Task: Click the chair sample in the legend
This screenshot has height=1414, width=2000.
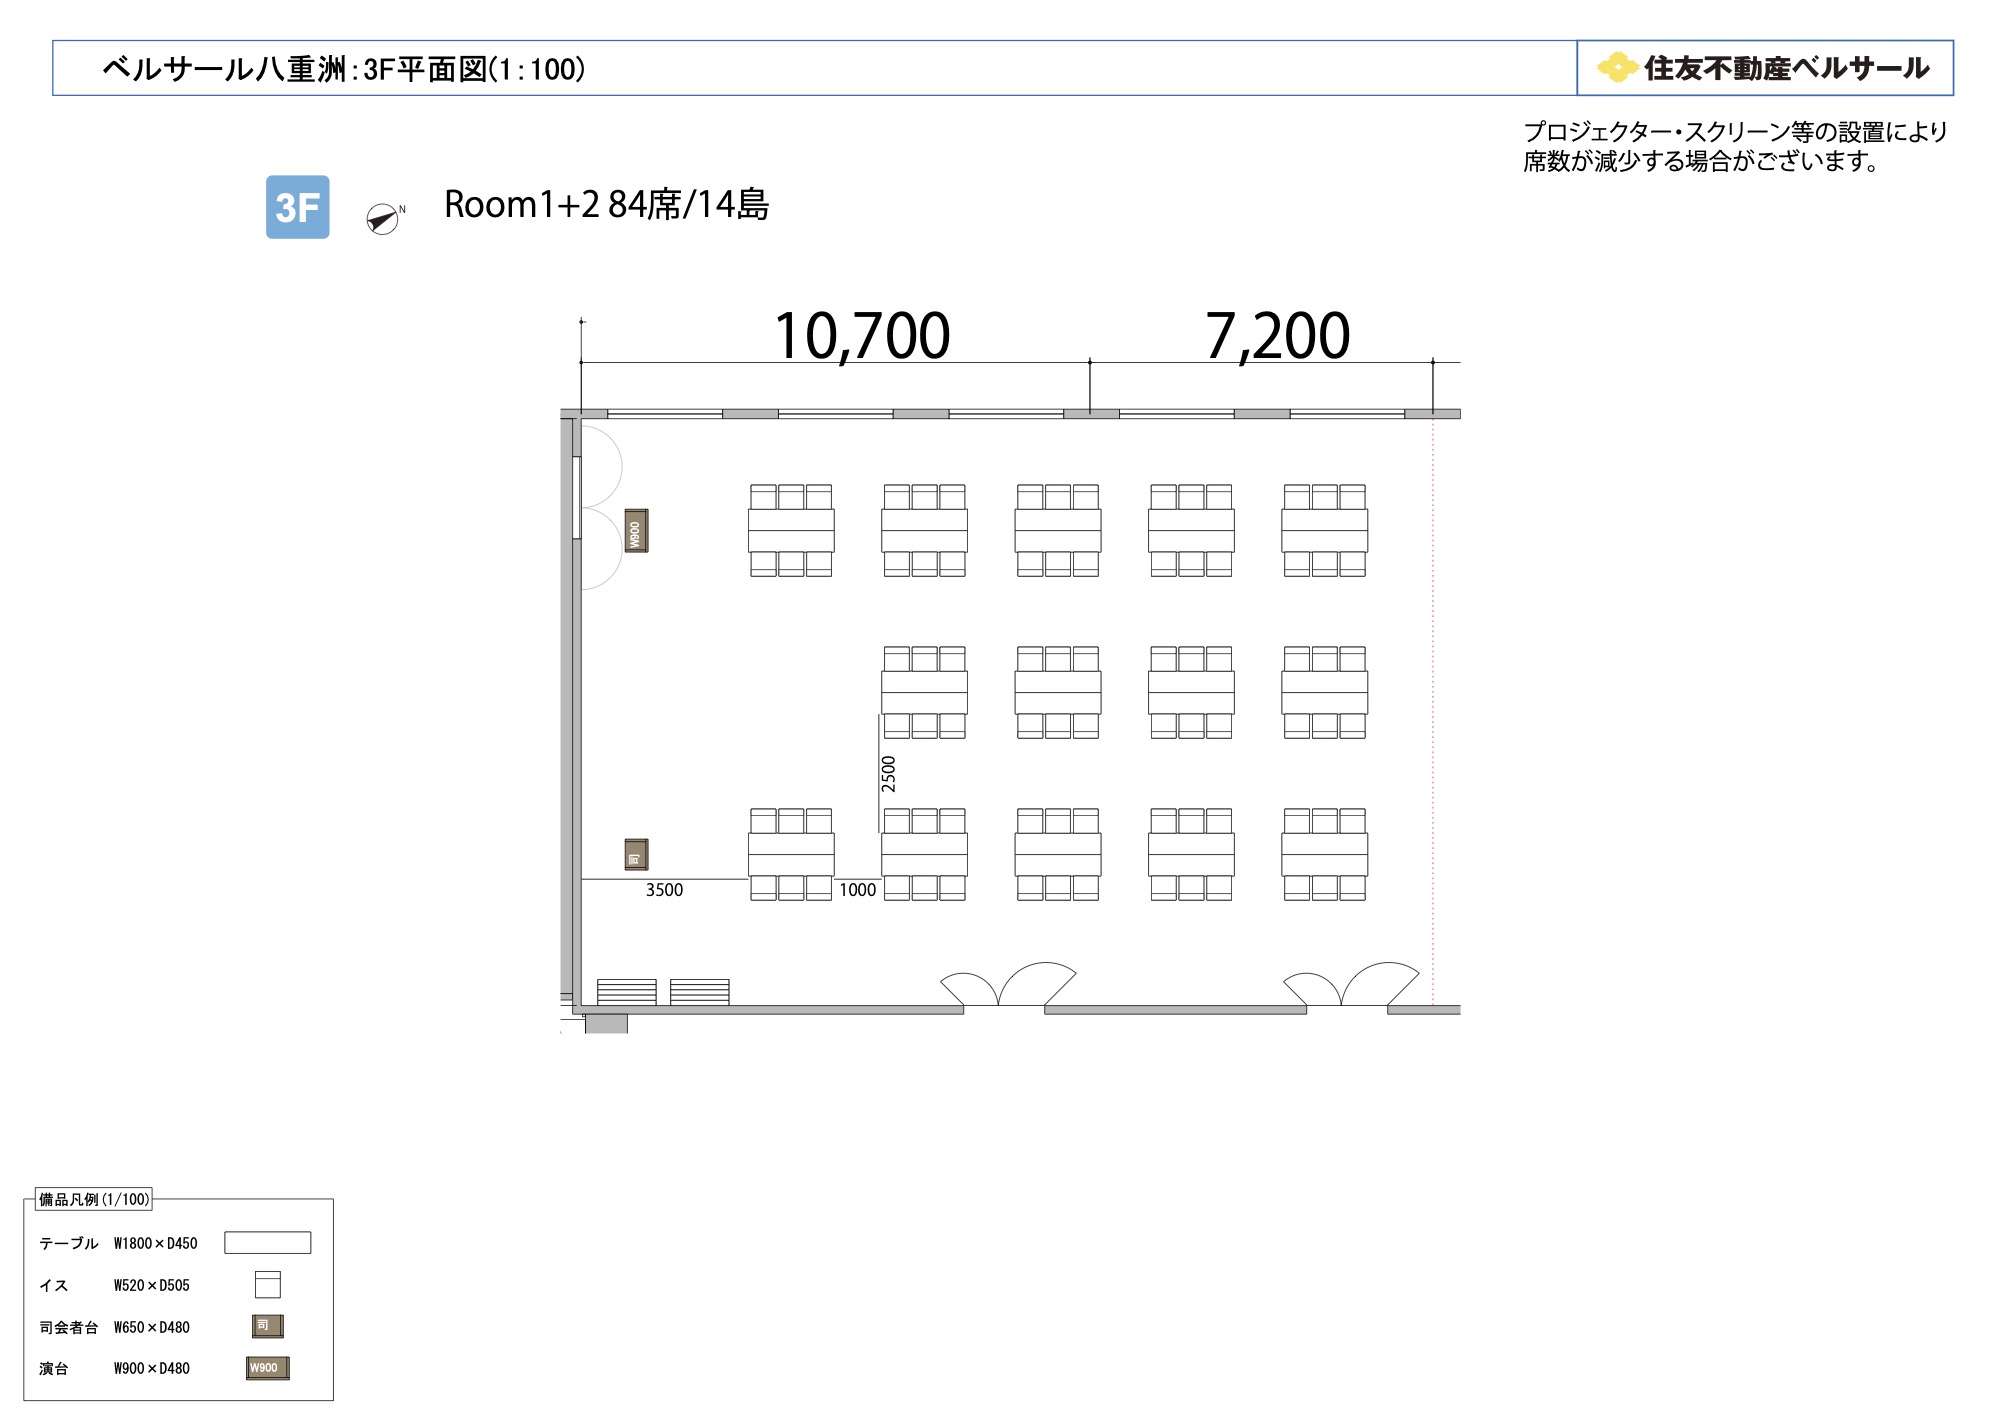Action: pyautogui.click(x=267, y=1284)
